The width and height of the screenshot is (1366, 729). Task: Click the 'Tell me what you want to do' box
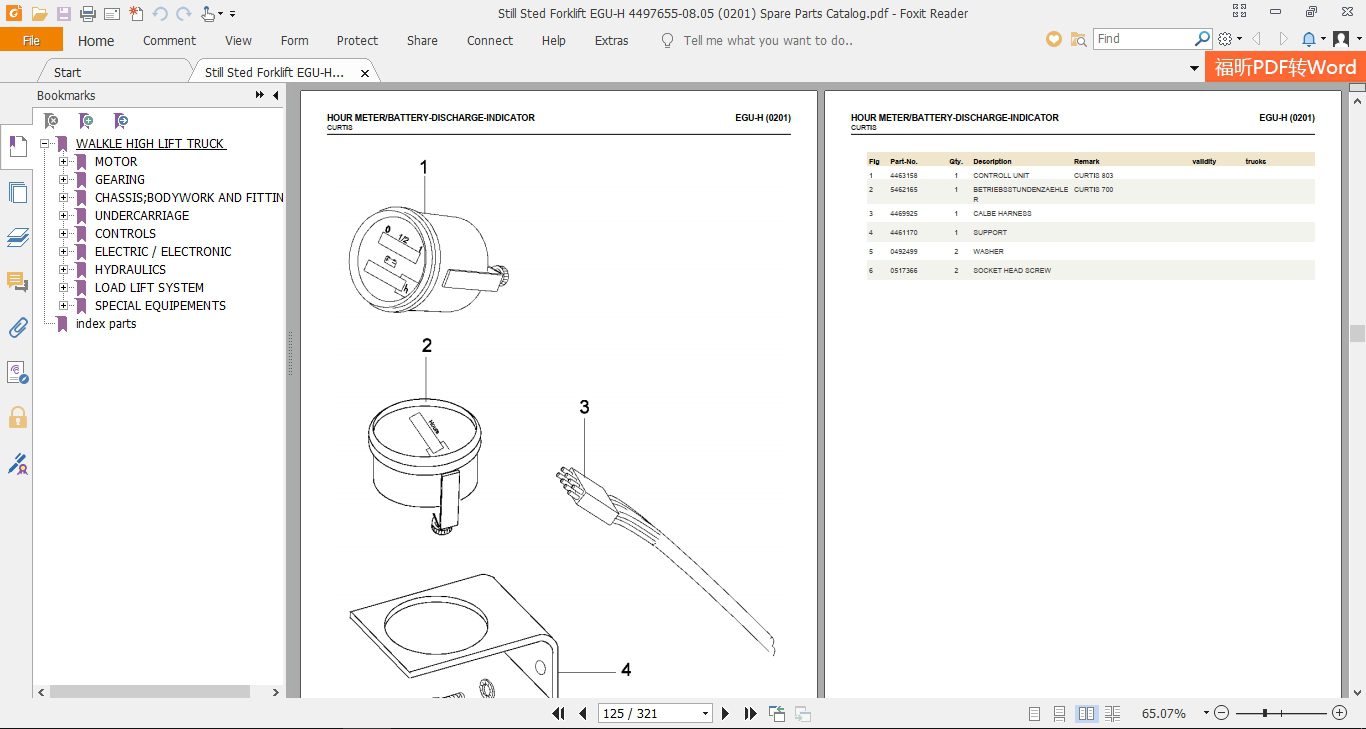(x=767, y=41)
